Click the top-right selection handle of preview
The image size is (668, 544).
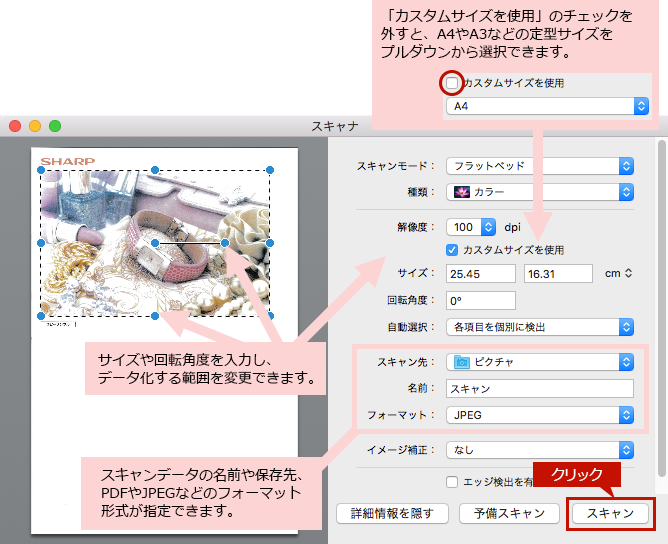270,170
